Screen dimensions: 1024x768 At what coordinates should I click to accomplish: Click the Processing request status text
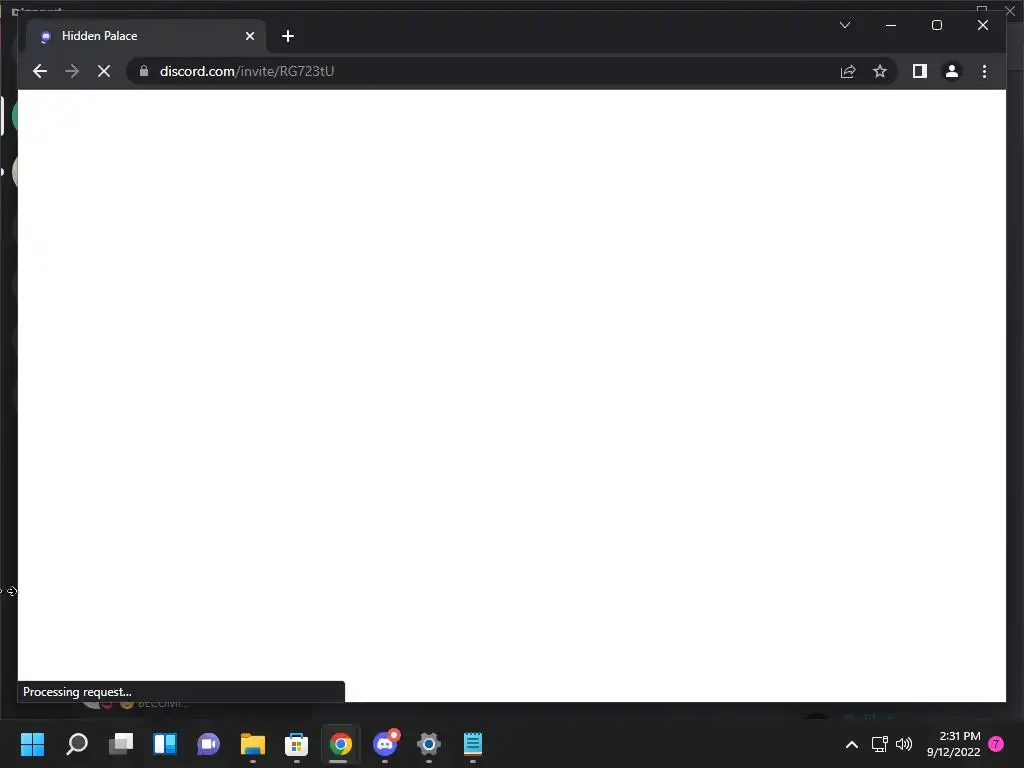pos(77,692)
